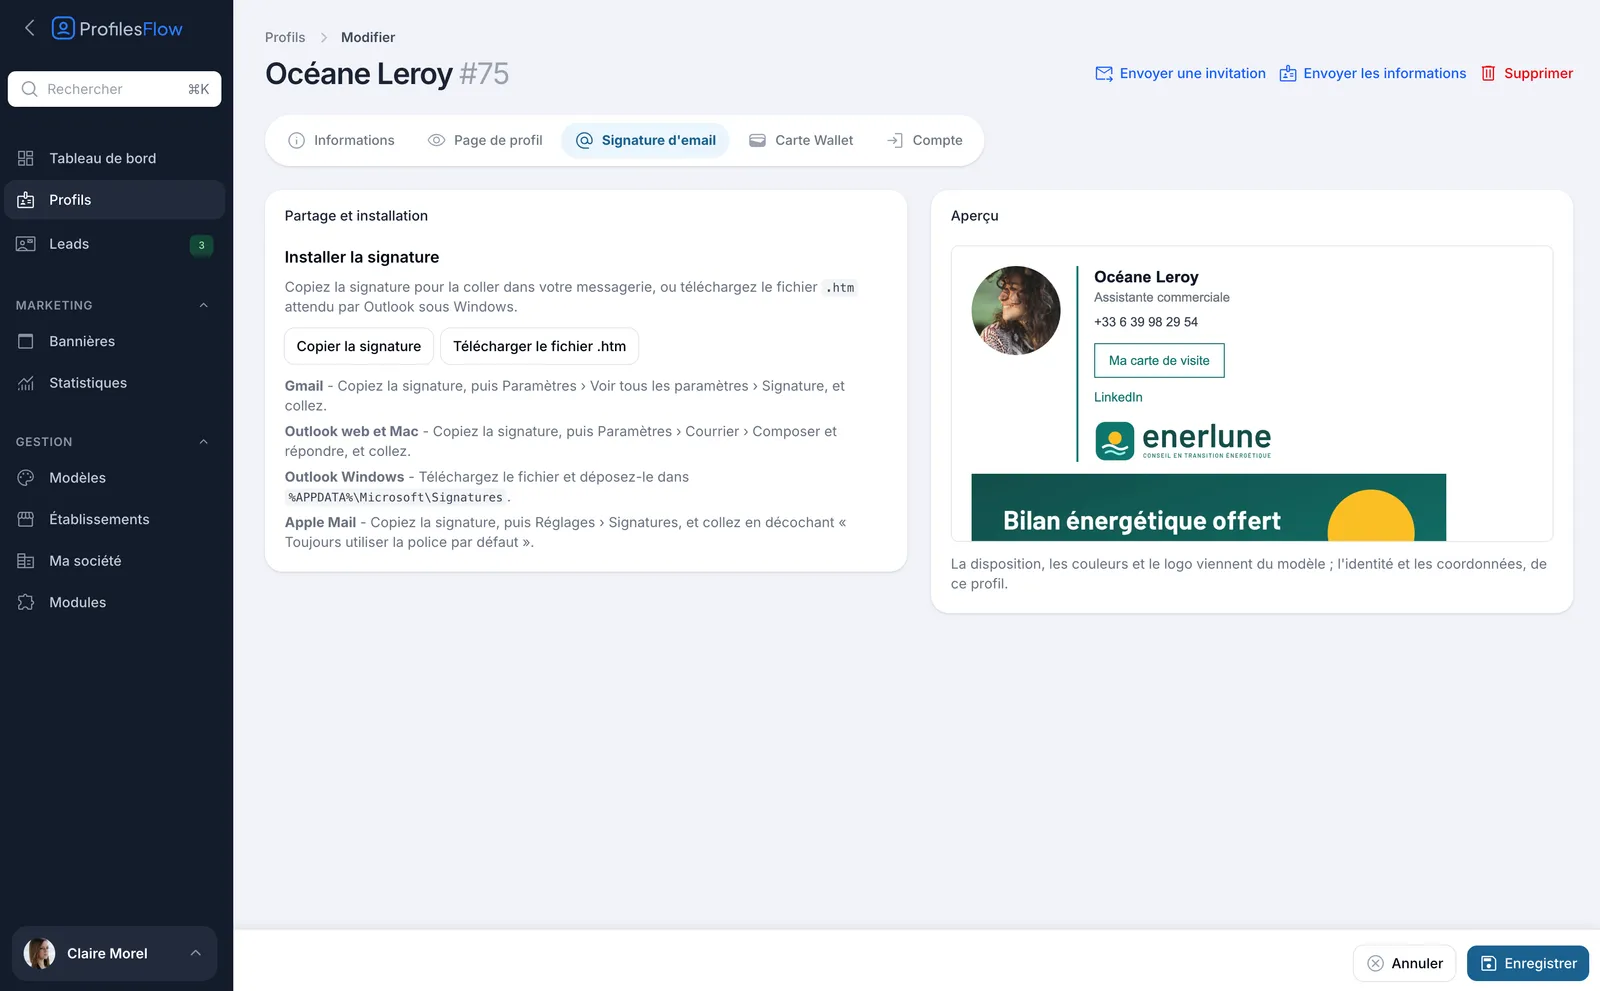The image size is (1600, 991).
Task: Click the search magnifier icon
Action: 29,89
